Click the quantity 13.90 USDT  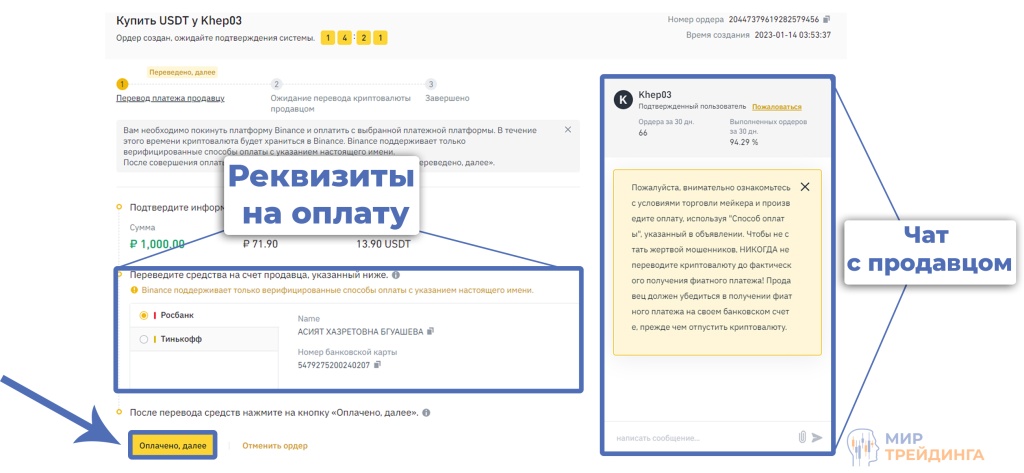pos(383,244)
